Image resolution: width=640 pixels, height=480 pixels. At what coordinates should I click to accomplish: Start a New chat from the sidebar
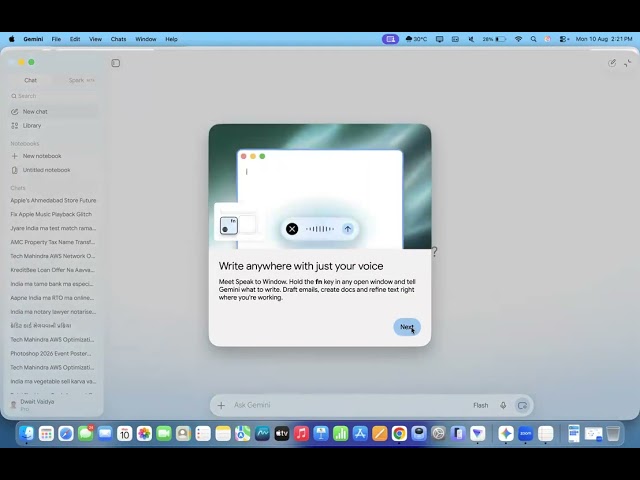53,111
